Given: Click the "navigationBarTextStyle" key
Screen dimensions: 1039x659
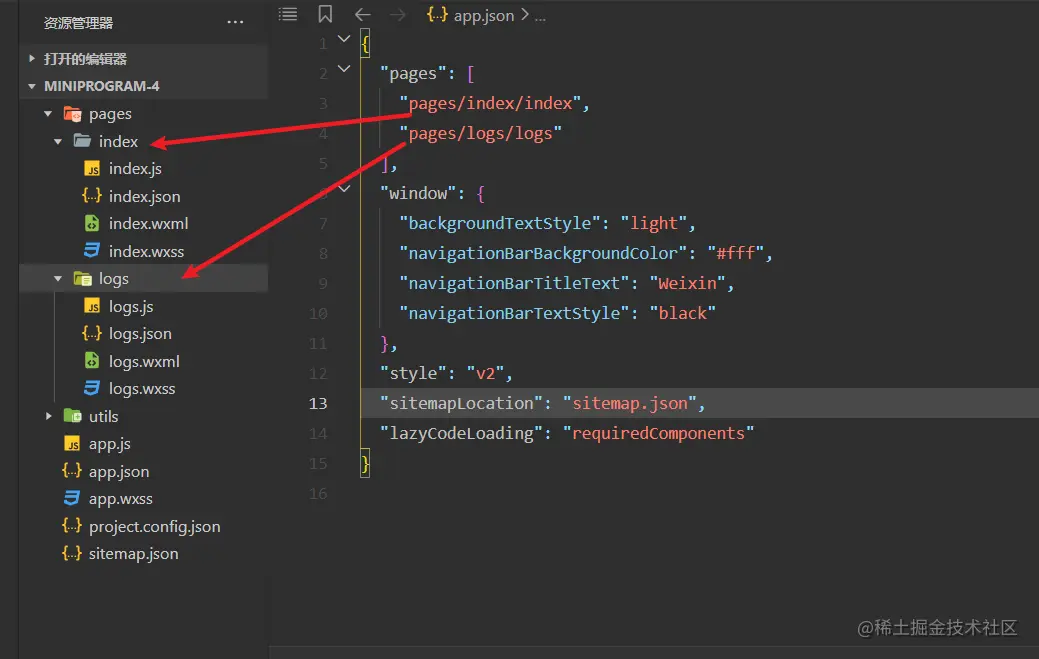Looking at the screenshot, I should [x=514, y=313].
